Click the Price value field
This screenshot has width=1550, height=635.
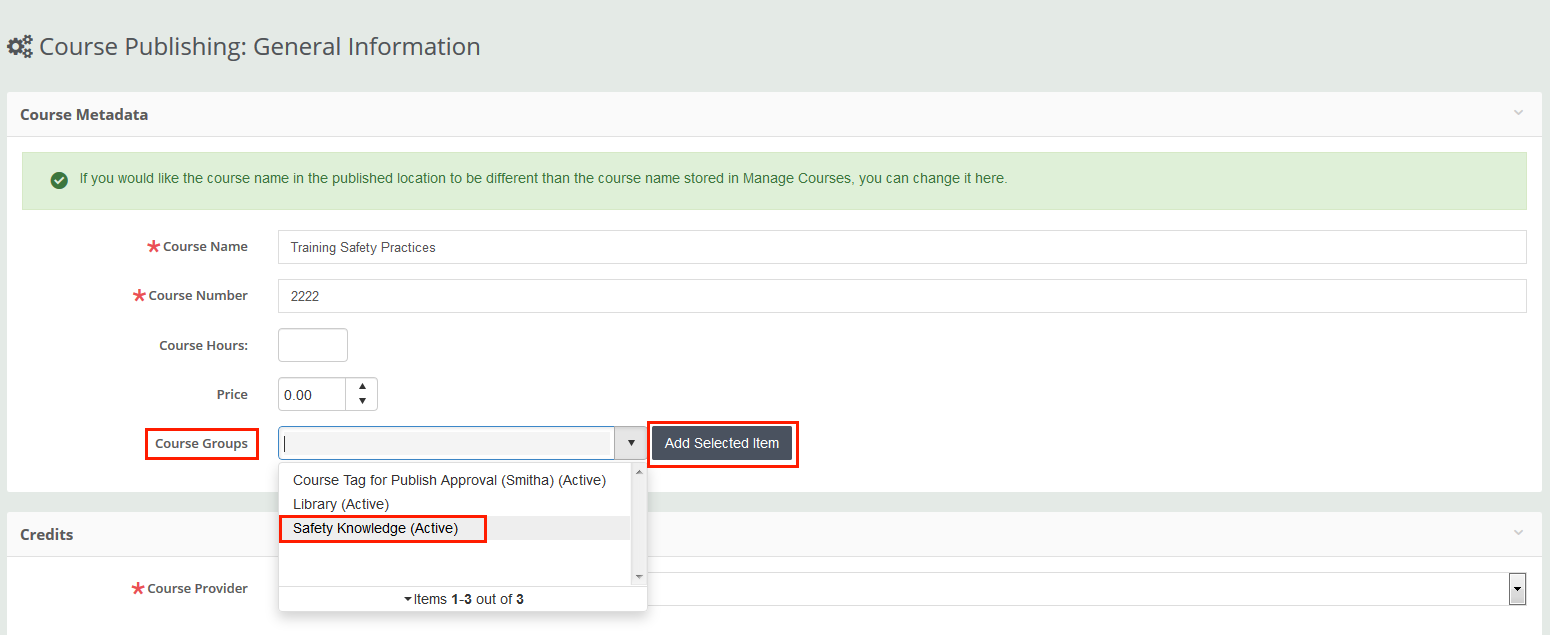pos(312,395)
